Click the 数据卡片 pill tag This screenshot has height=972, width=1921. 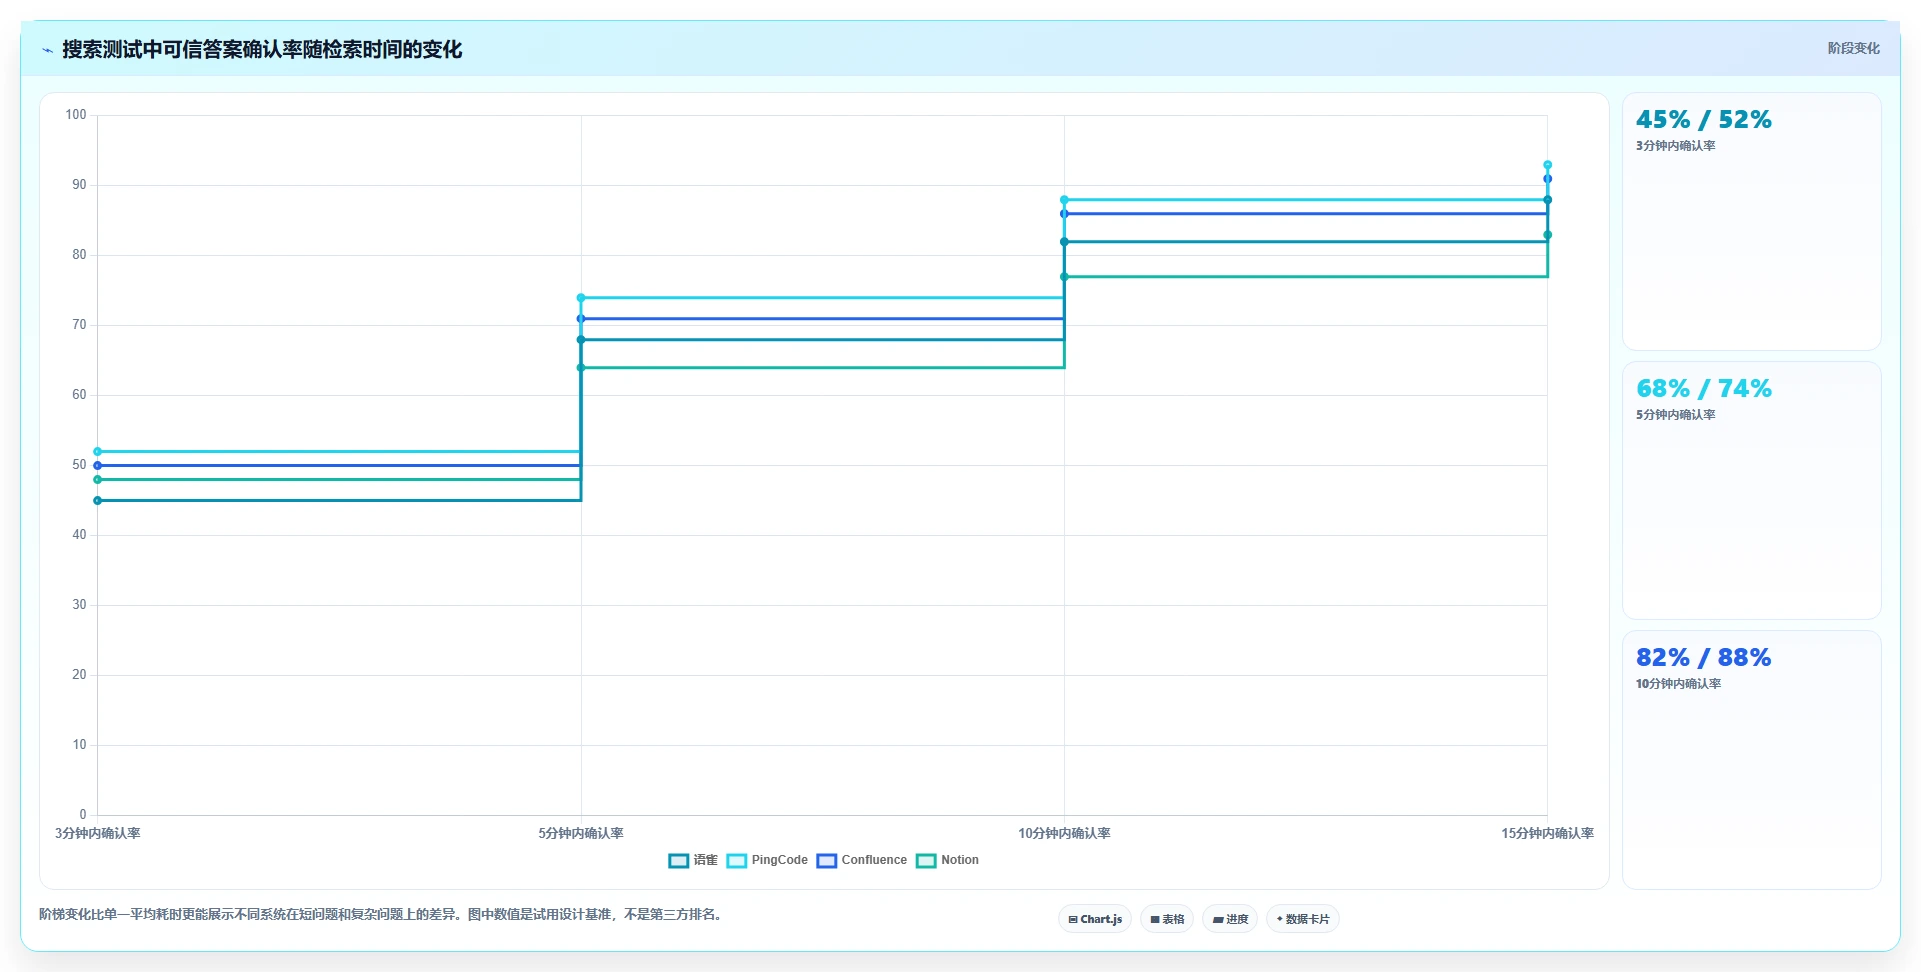tap(1303, 919)
